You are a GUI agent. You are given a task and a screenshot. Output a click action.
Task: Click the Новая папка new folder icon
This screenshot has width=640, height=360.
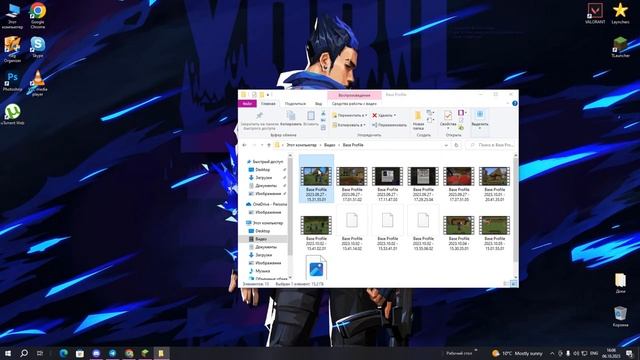tap(418, 116)
